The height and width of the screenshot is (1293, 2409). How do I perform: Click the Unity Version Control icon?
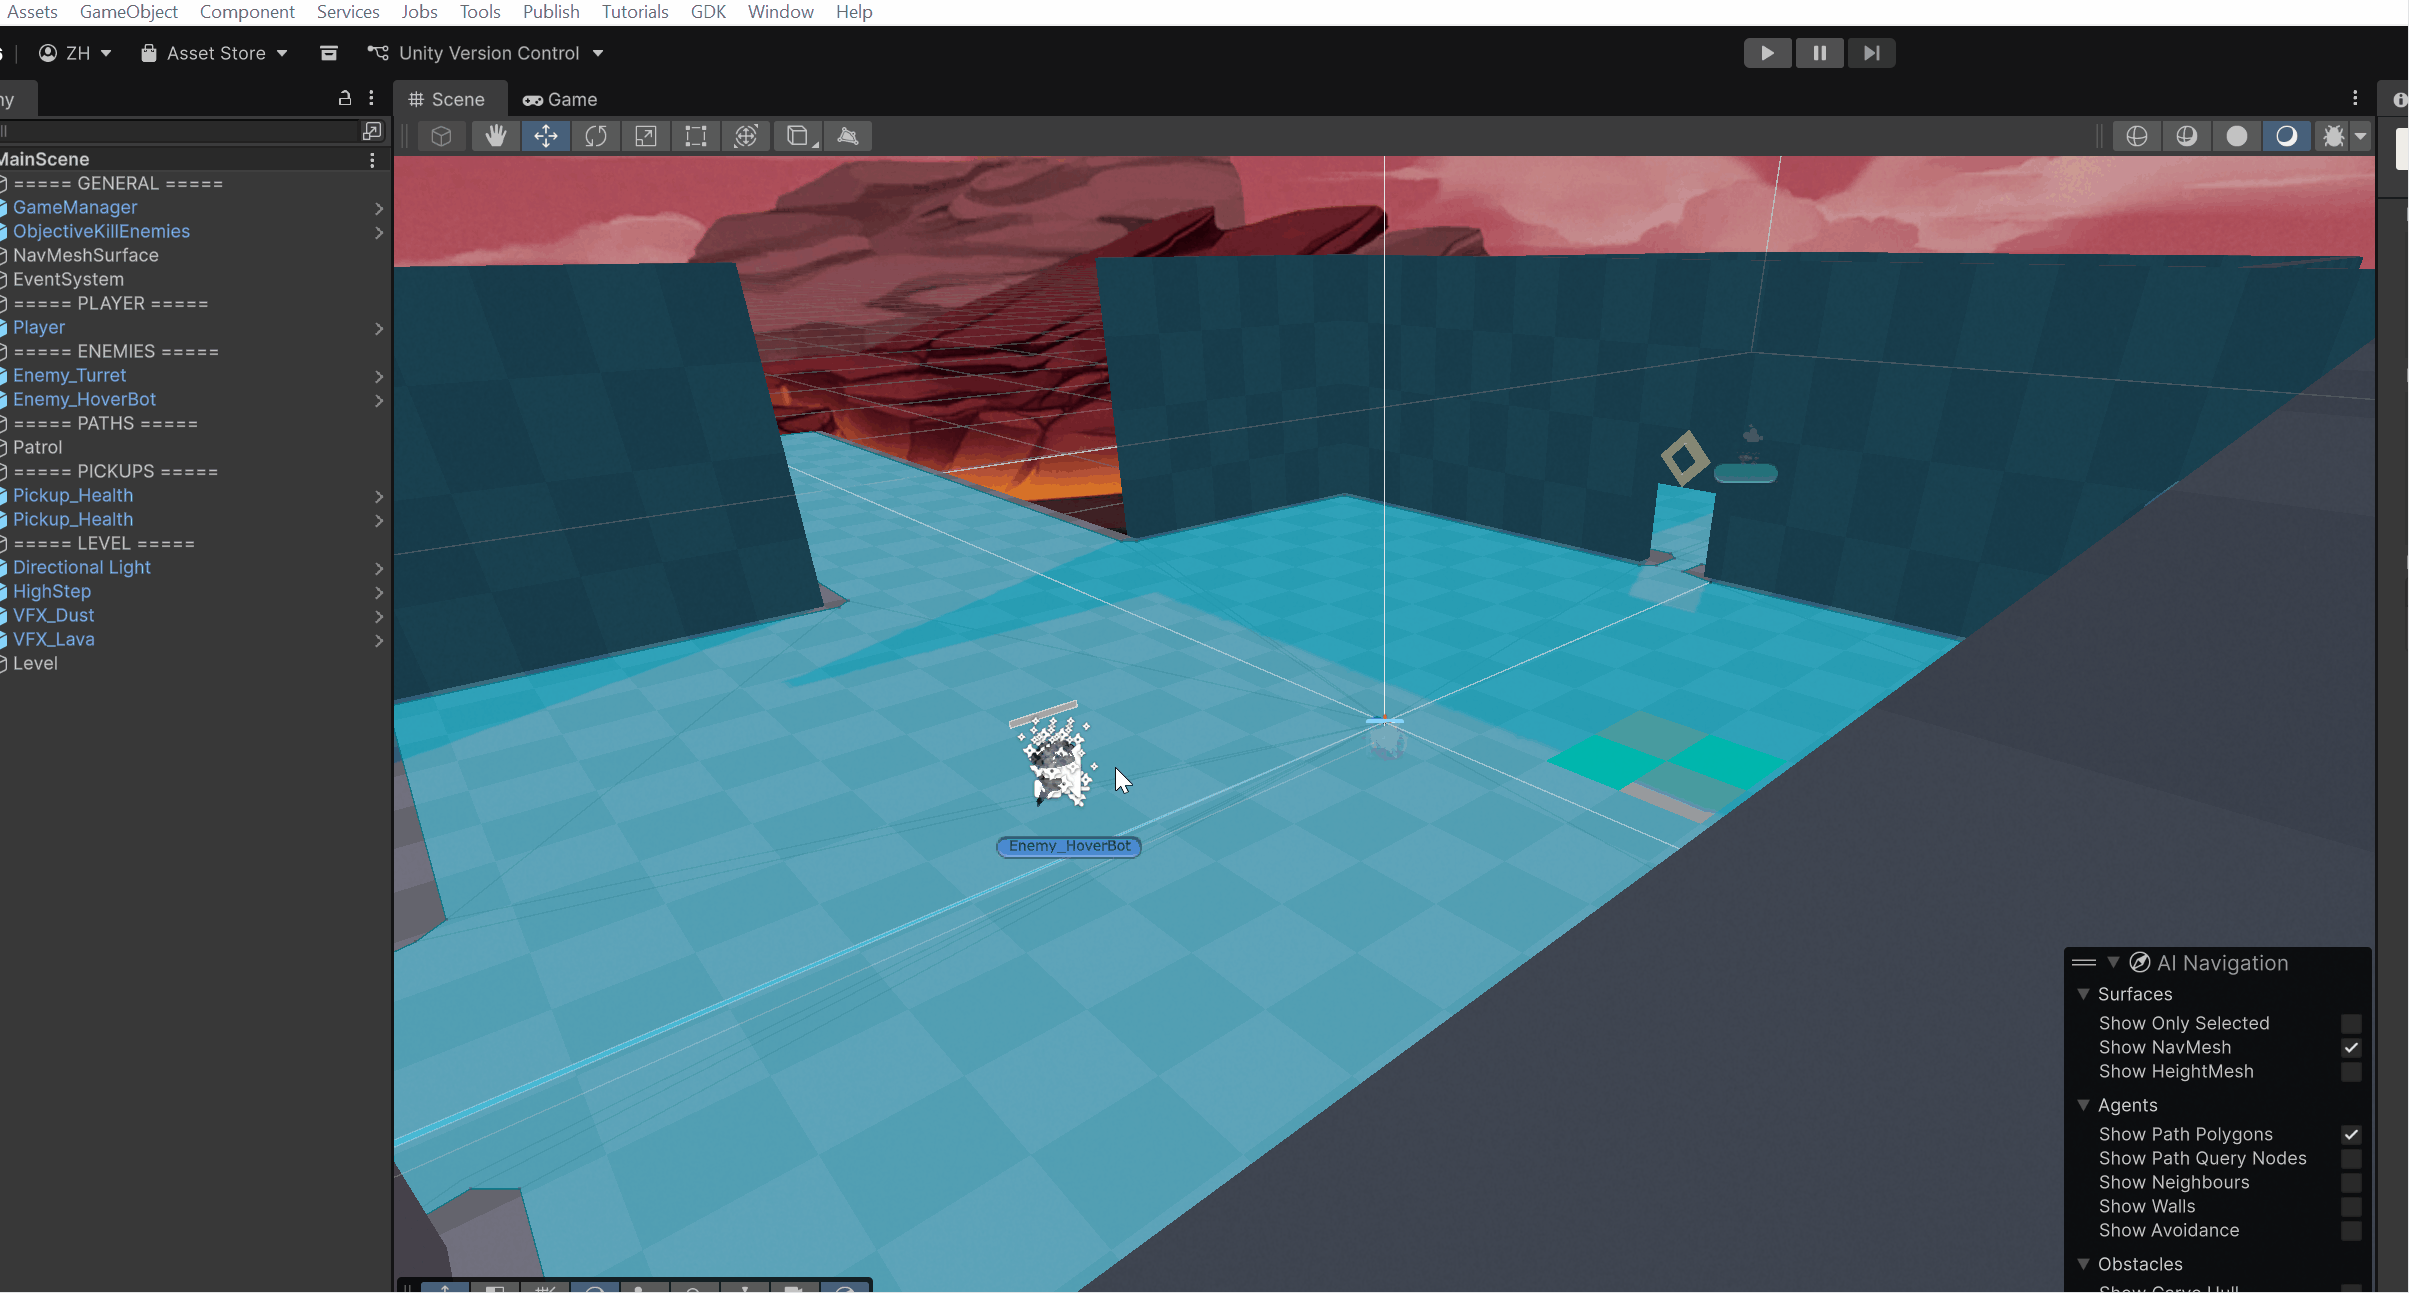(x=376, y=53)
